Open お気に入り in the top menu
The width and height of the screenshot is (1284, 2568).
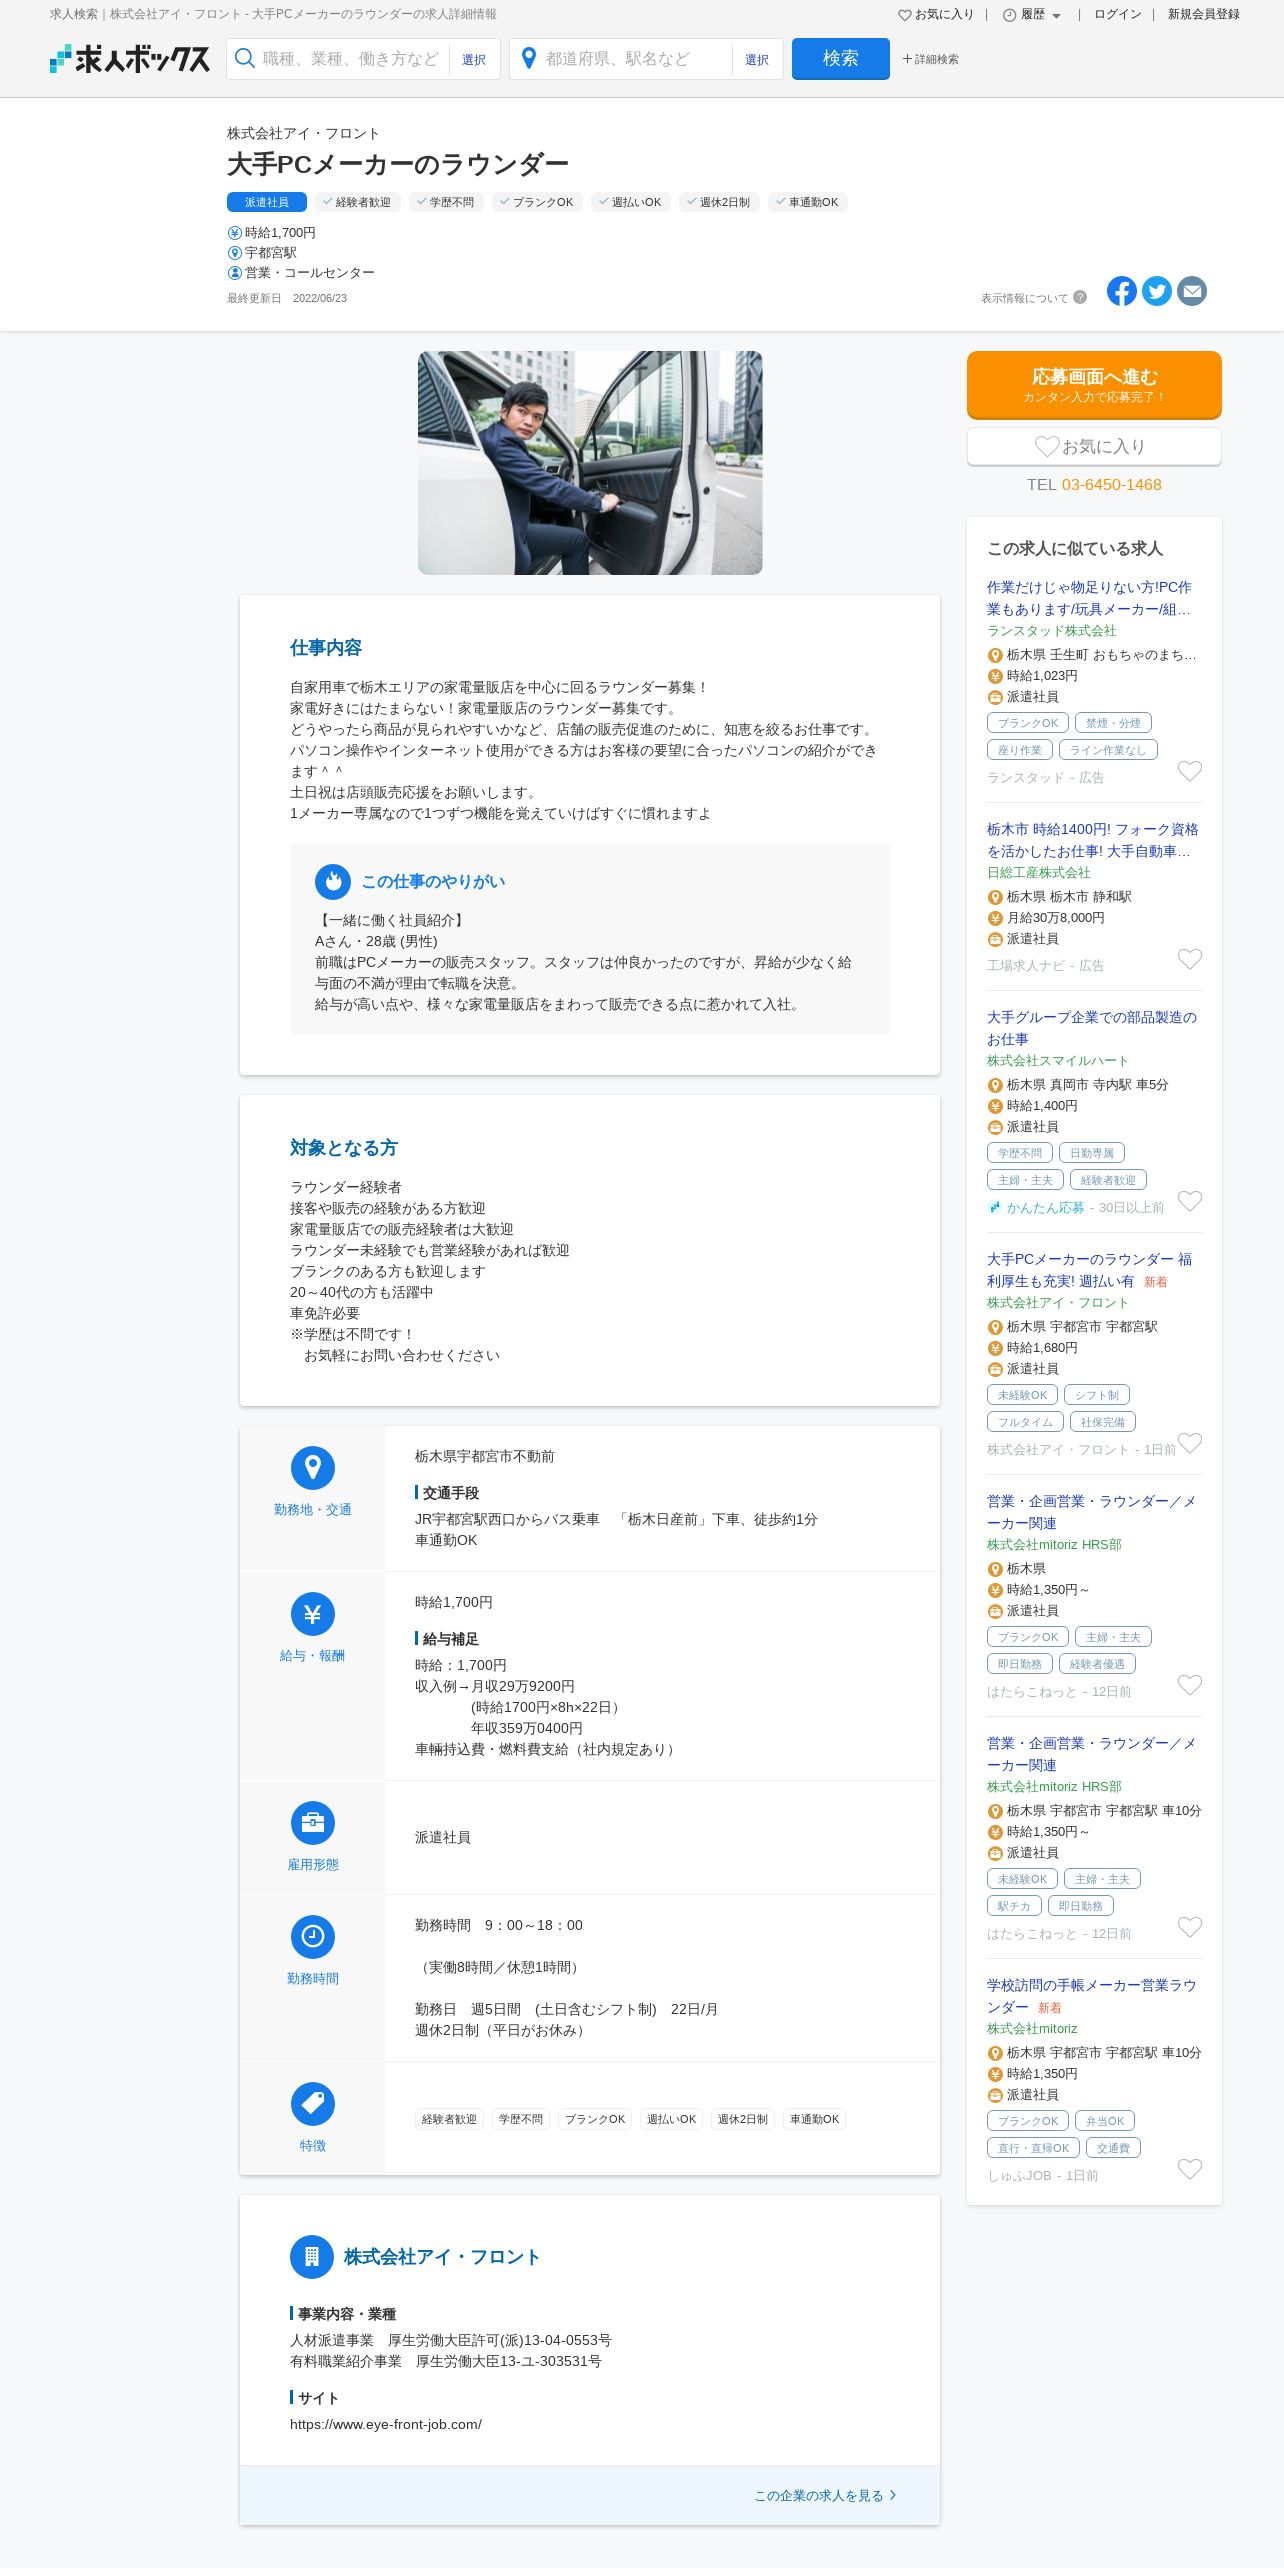[x=936, y=15]
